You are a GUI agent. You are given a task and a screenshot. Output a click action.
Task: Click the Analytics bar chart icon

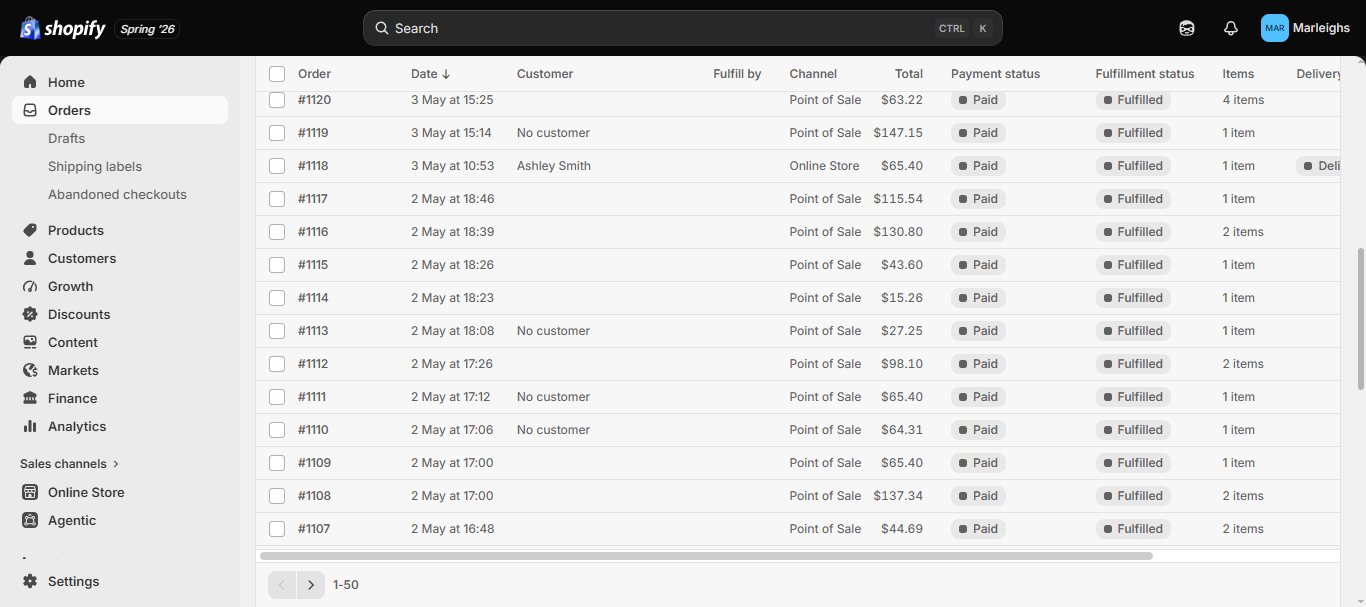click(x=30, y=426)
